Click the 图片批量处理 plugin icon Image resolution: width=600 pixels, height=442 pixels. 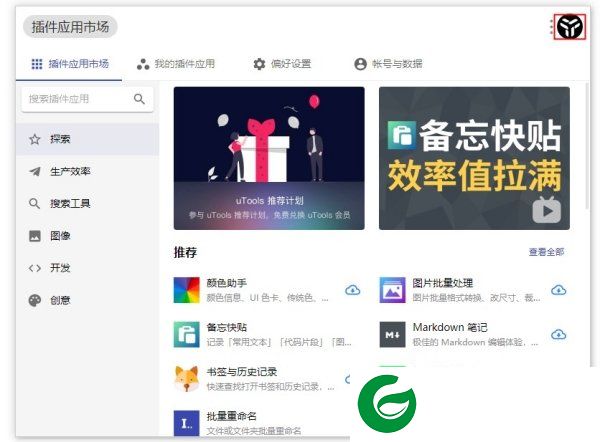coord(392,290)
